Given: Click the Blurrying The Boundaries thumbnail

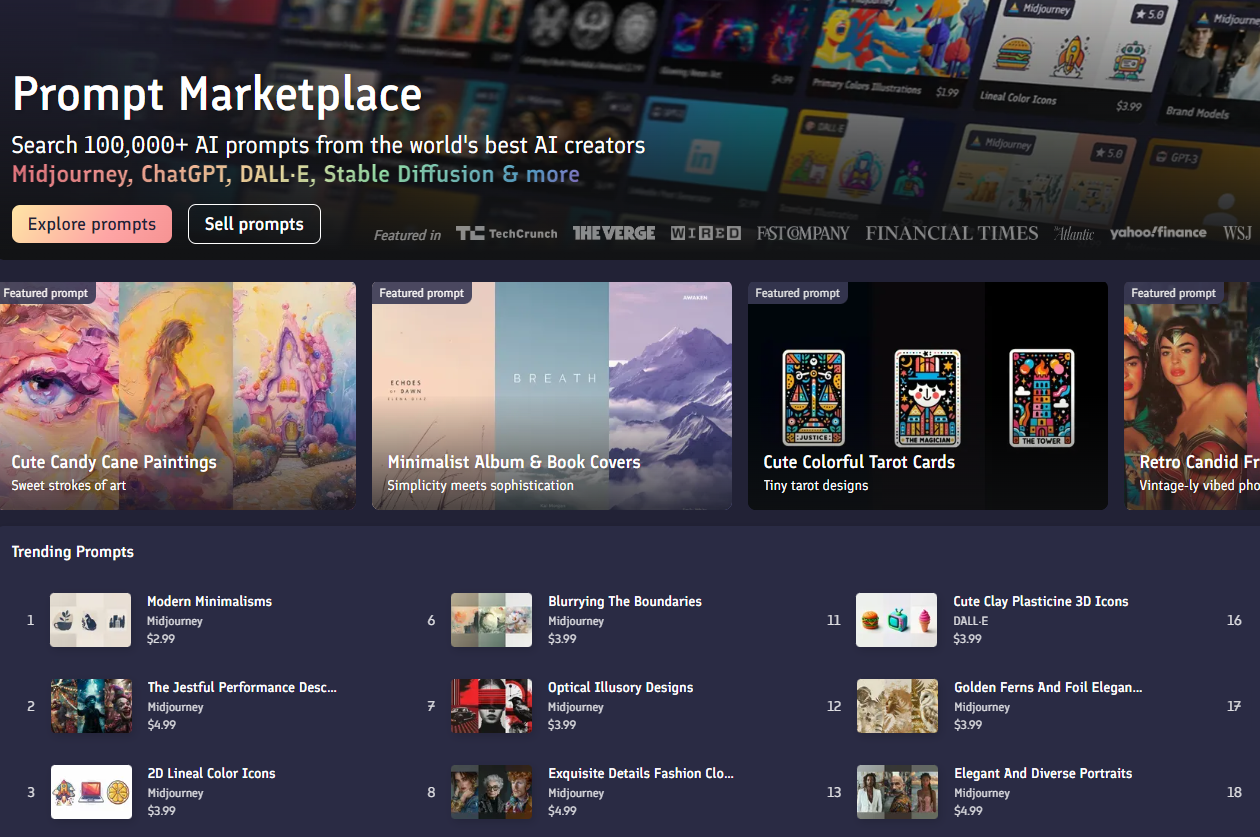Looking at the screenshot, I should click(491, 620).
